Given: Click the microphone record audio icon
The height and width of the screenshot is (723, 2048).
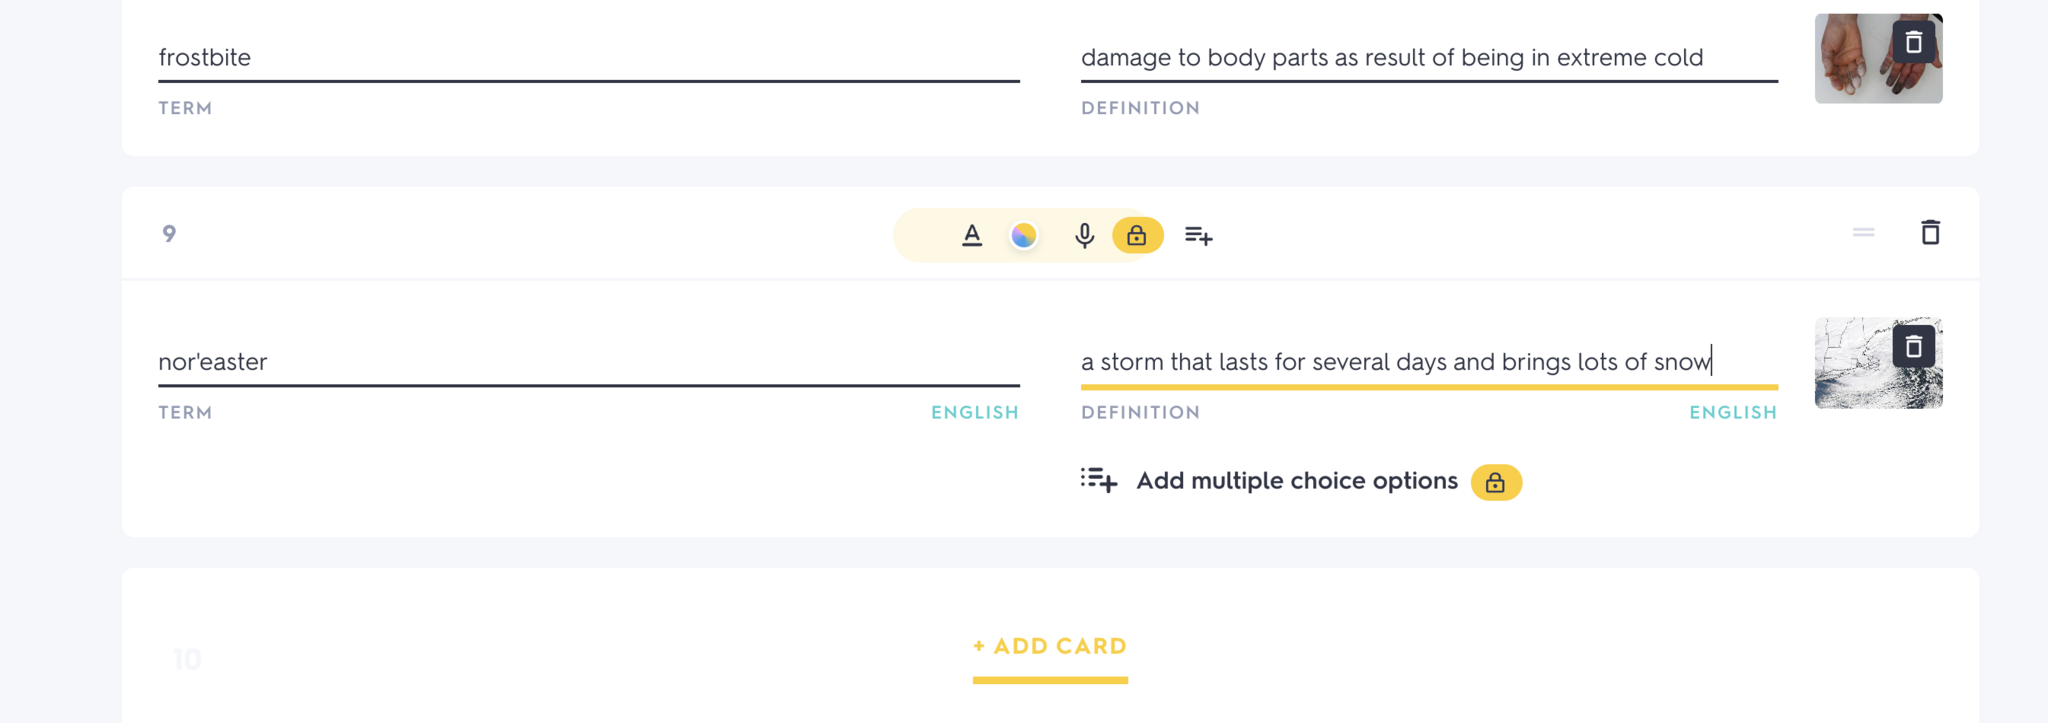Looking at the screenshot, I should click(1084, 235).
